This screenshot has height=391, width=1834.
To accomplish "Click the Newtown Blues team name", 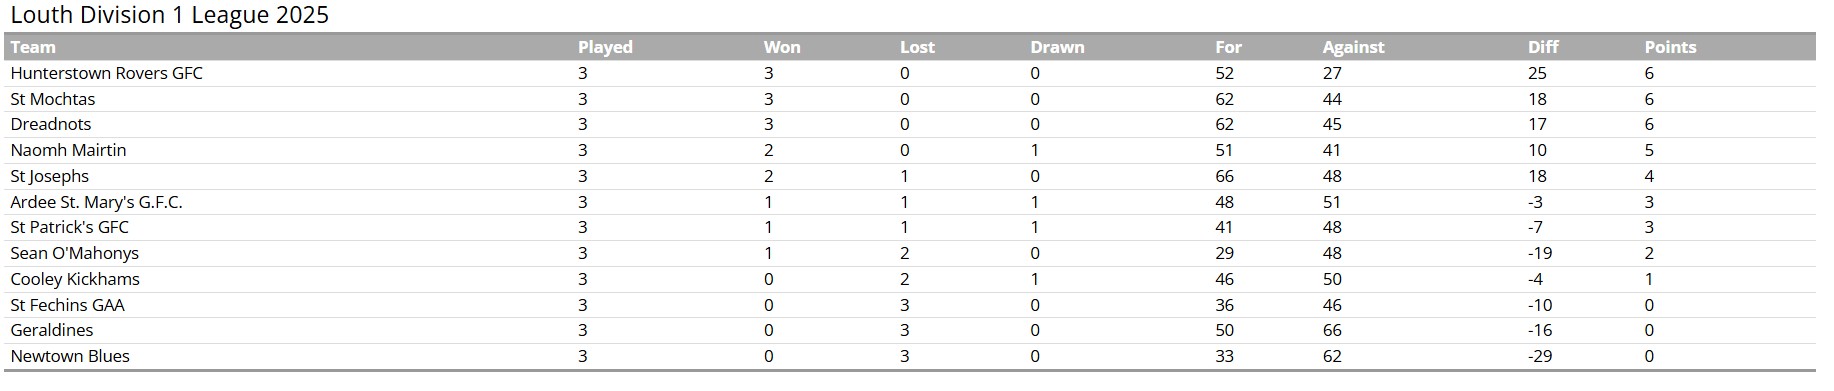I will [x=70, y=356].
